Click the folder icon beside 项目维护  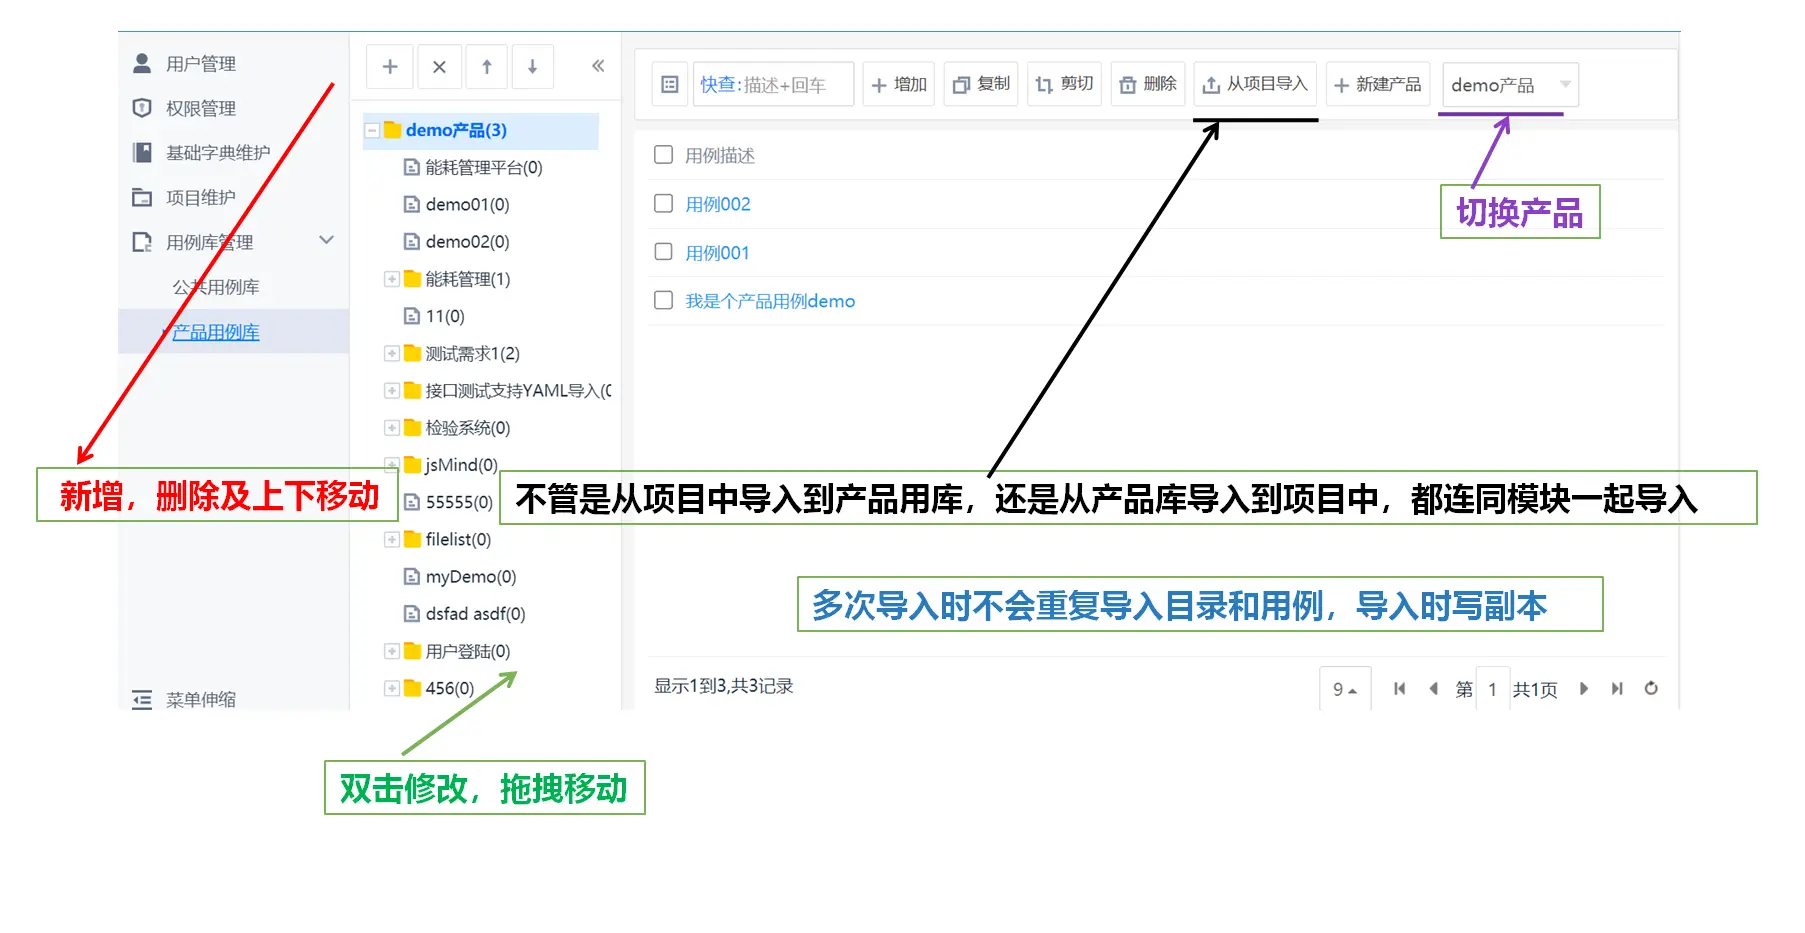coord(142,197)
